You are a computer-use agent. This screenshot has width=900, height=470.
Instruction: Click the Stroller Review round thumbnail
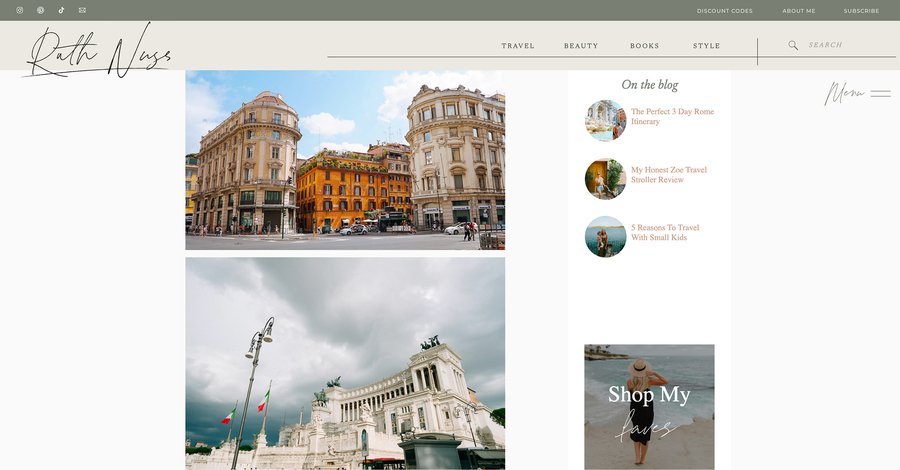[x=606, y=179]
